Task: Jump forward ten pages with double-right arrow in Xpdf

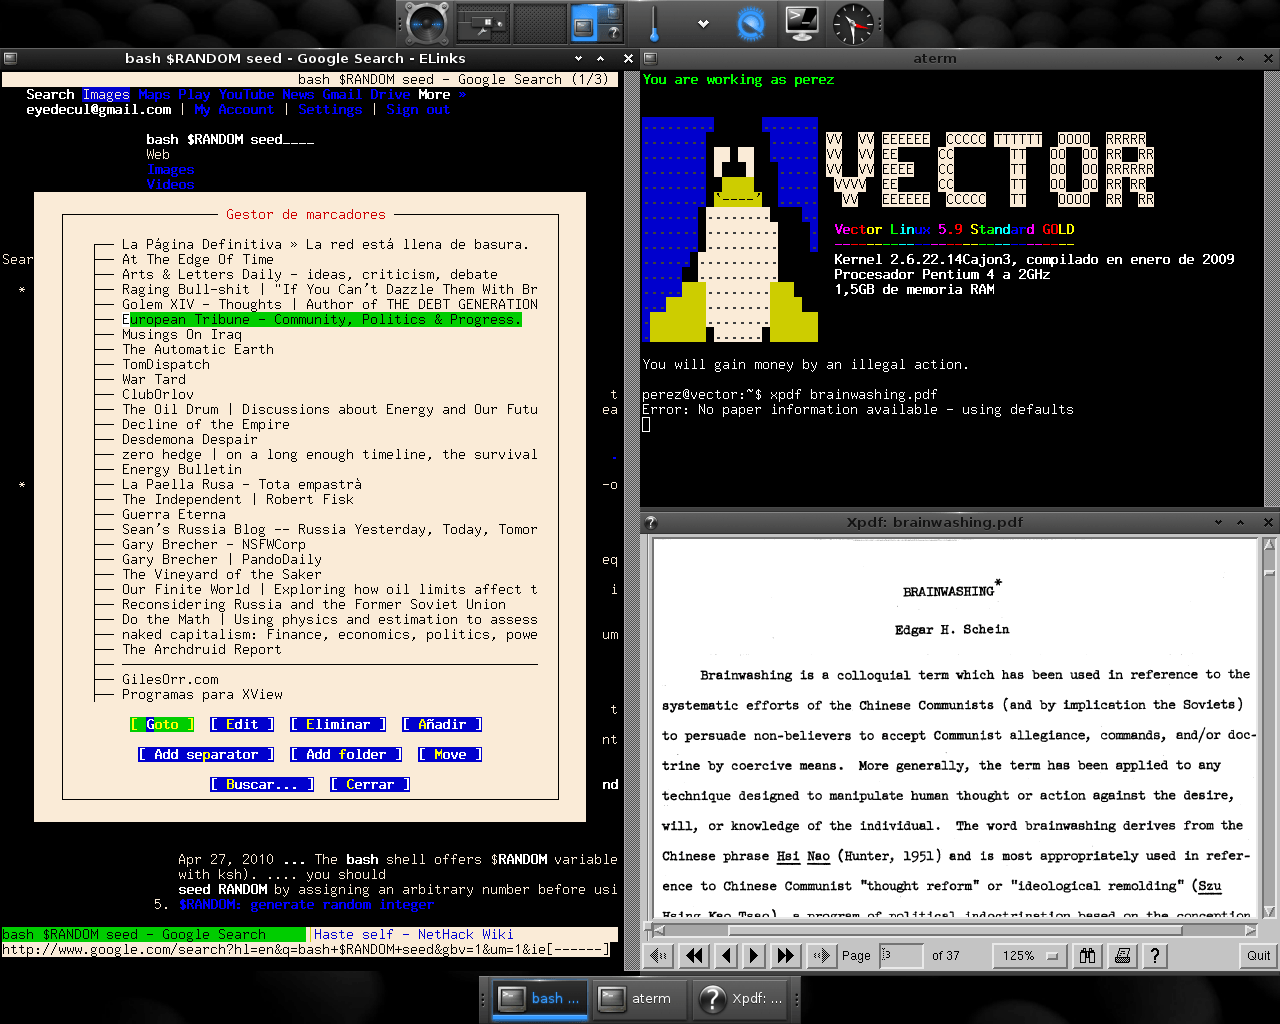Action: coord(786,956)
